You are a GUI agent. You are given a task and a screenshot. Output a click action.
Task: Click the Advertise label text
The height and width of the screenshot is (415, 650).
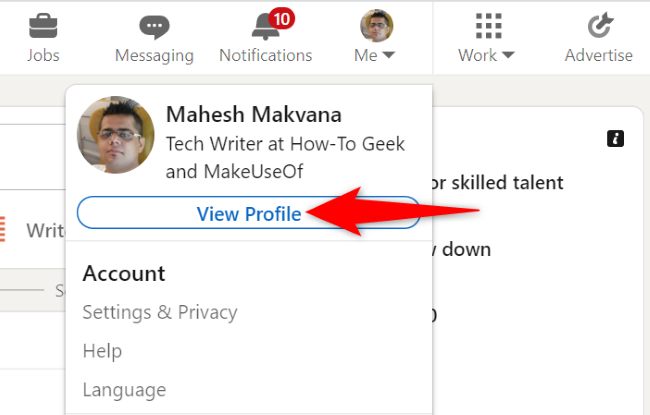tap(598, 56)
